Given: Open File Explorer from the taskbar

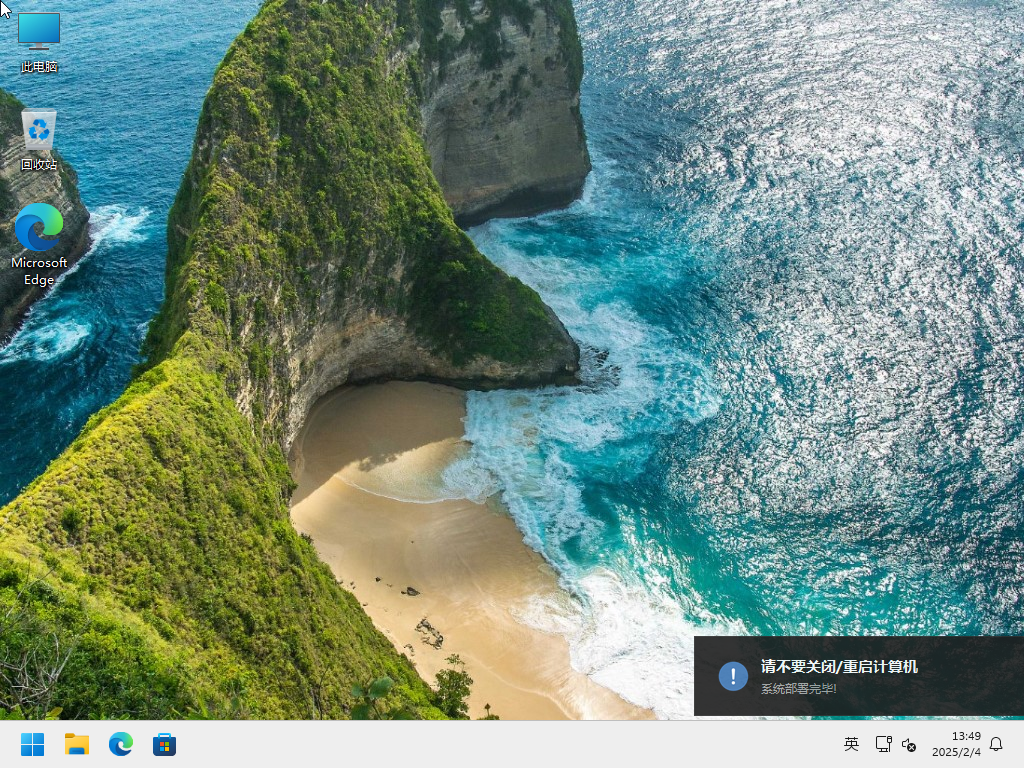Looking at the screenshot, I should [x=77, y=744].
